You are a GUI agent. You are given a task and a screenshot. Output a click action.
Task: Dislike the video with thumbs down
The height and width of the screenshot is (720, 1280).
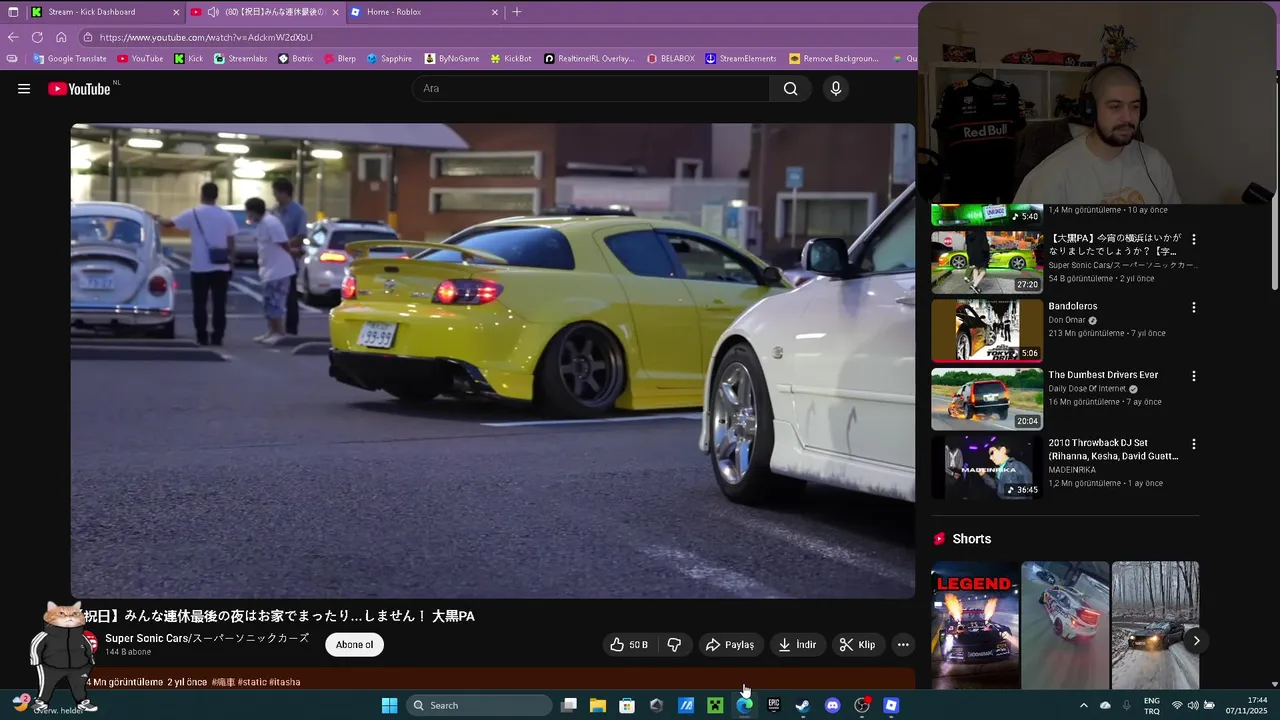click(674, 645)
